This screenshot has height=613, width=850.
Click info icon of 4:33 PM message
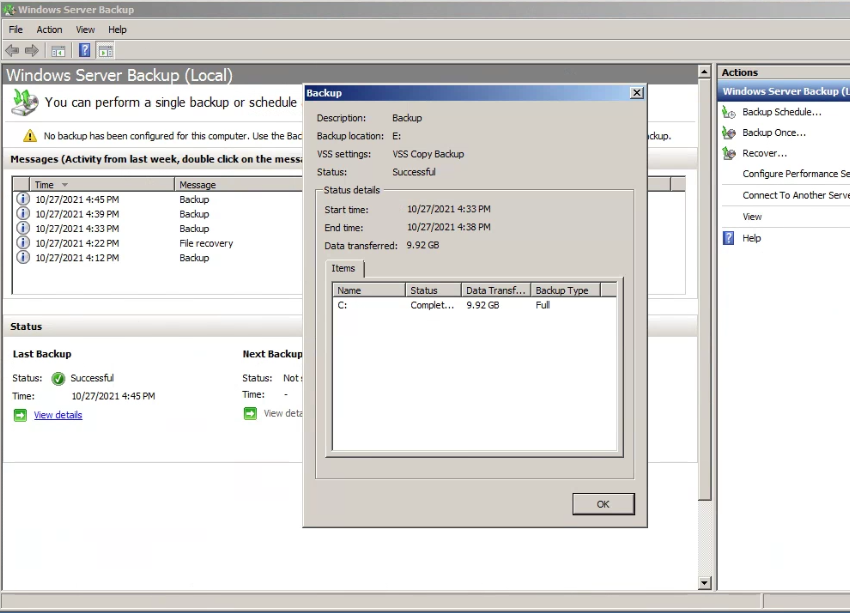(x=23, y=228)
